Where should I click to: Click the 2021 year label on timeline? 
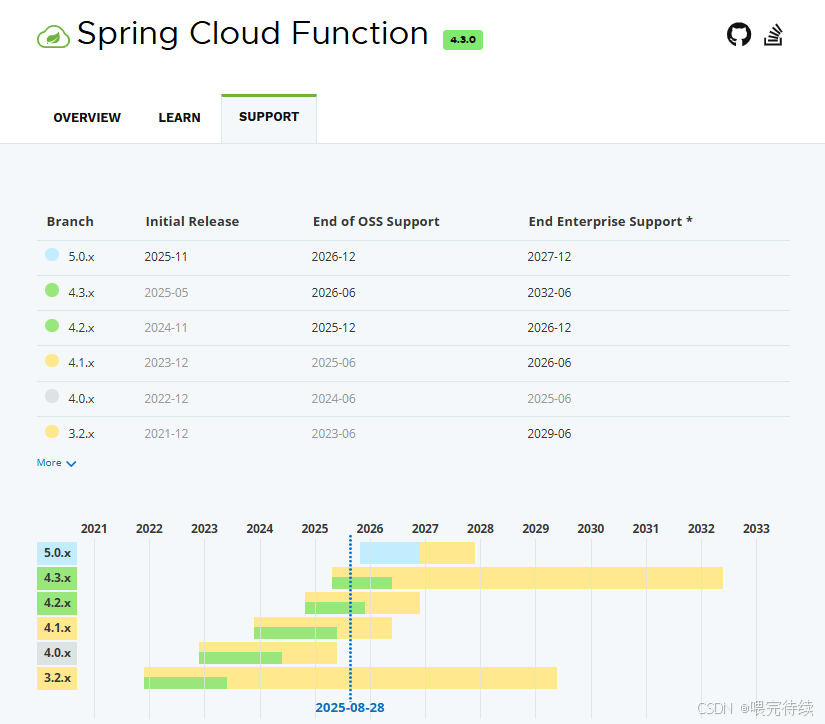click(94, 529)
